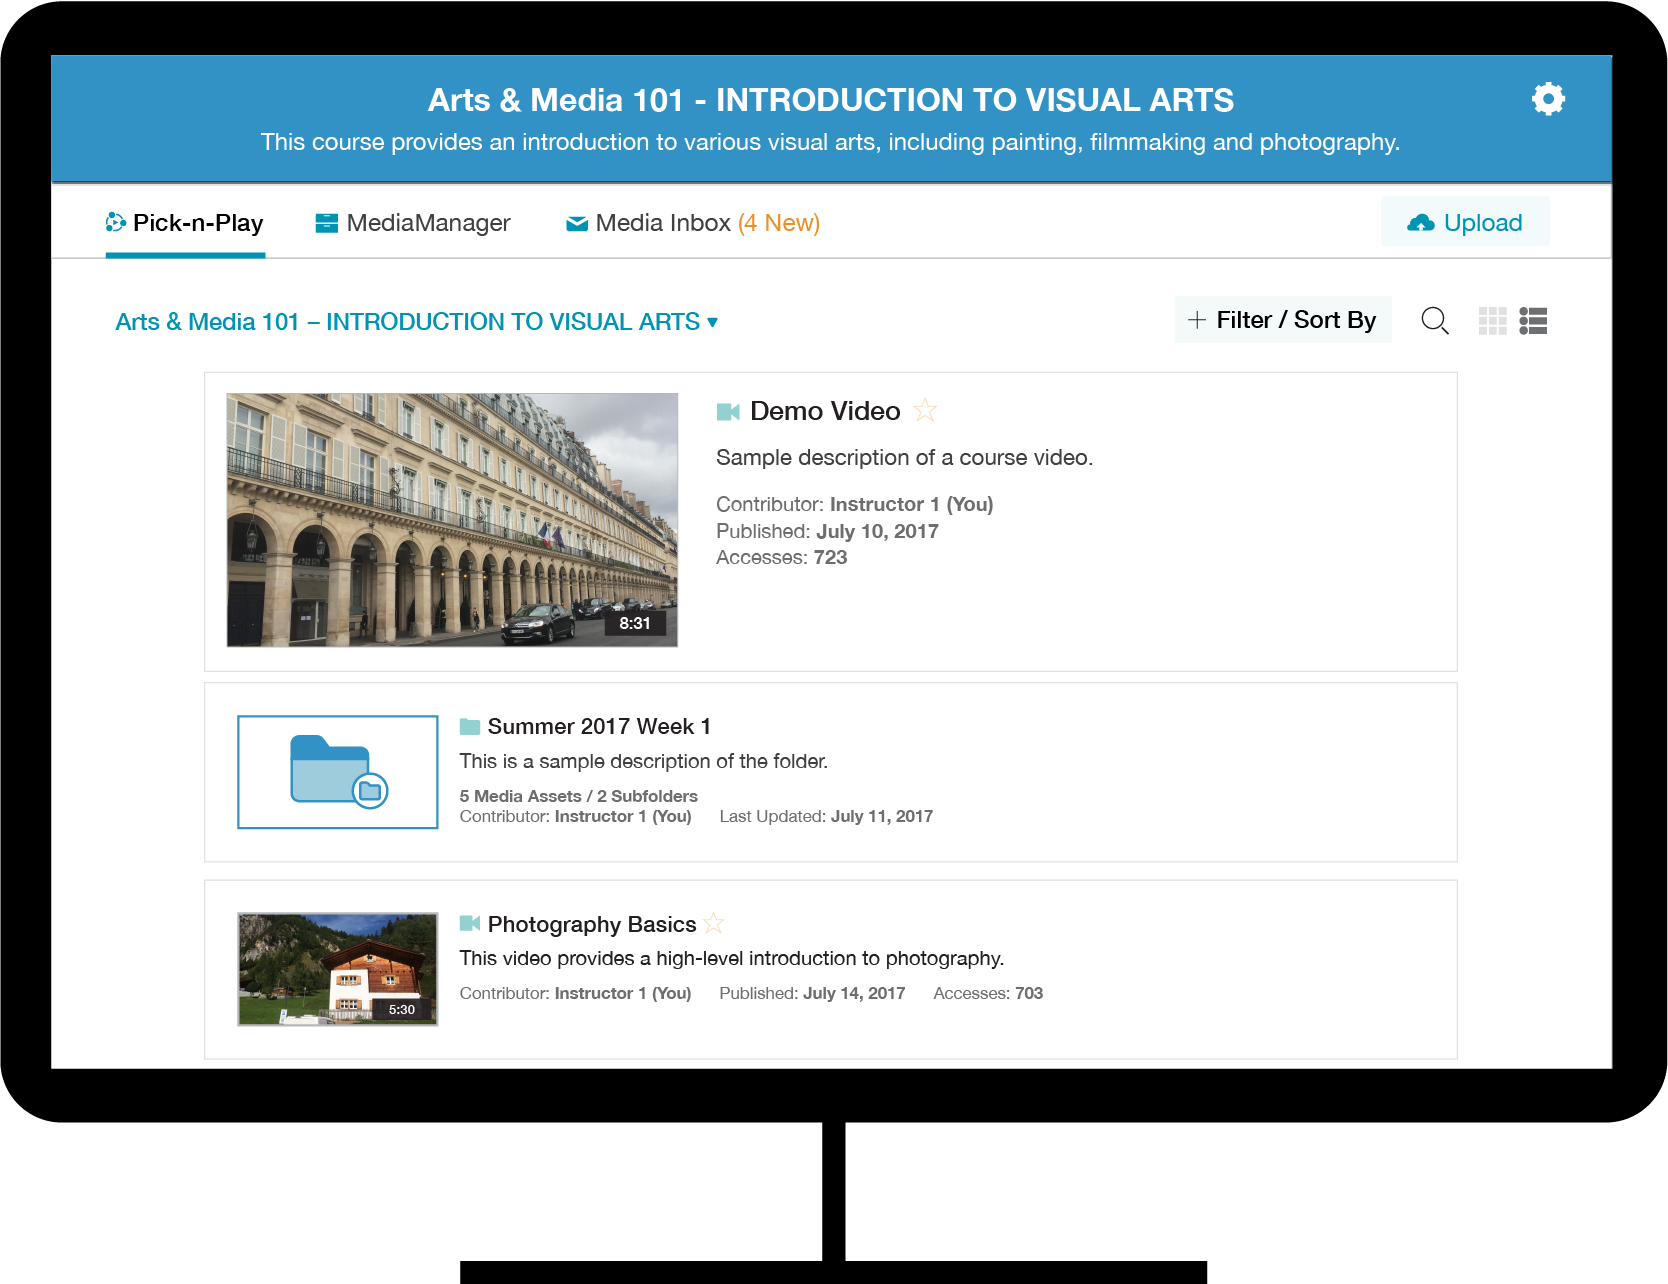This screenshot has width=1668, height=1284.
Task: Click the '8:31' duration badge on Demo Video
Action: coord(635,623)
